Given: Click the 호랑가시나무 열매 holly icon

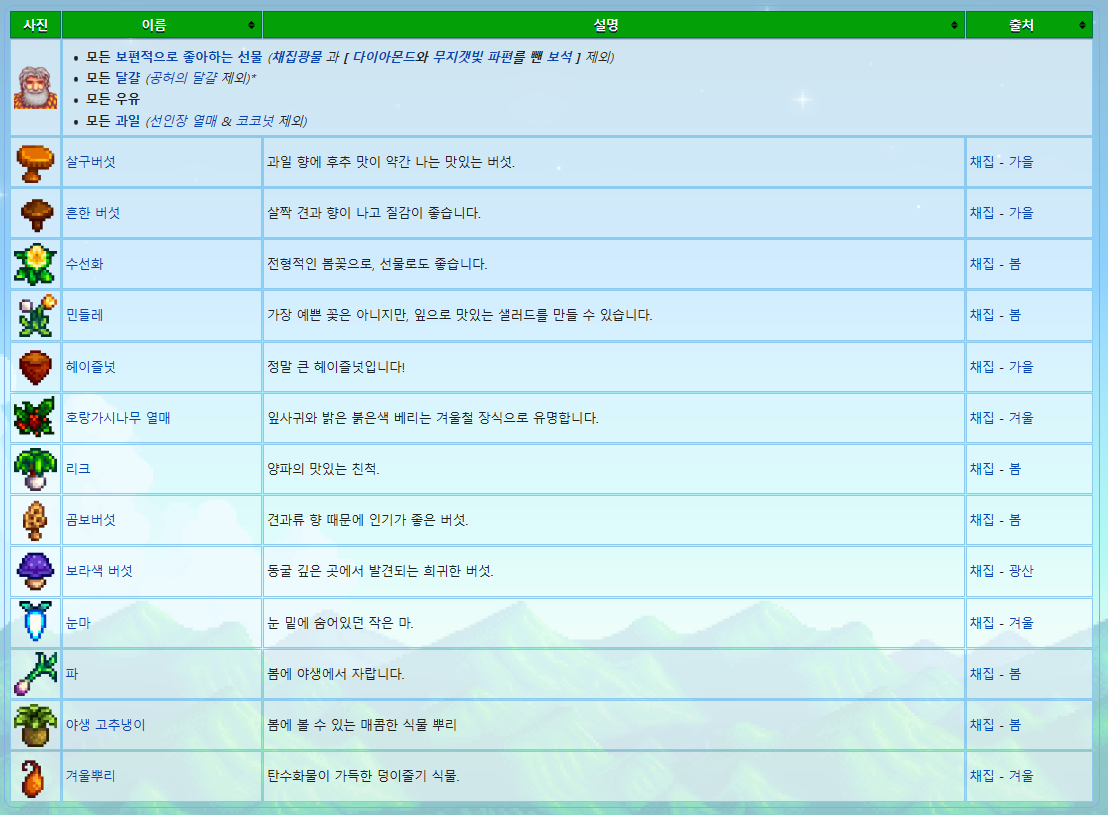Looking at the screenshot, I should [35, 417].
